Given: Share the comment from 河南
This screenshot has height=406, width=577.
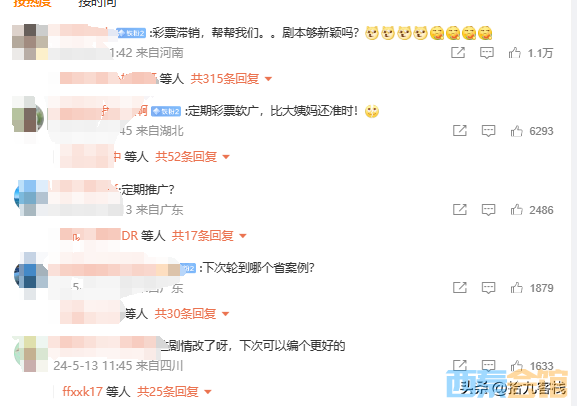Looking at the screenshot, I should point(458,53).
